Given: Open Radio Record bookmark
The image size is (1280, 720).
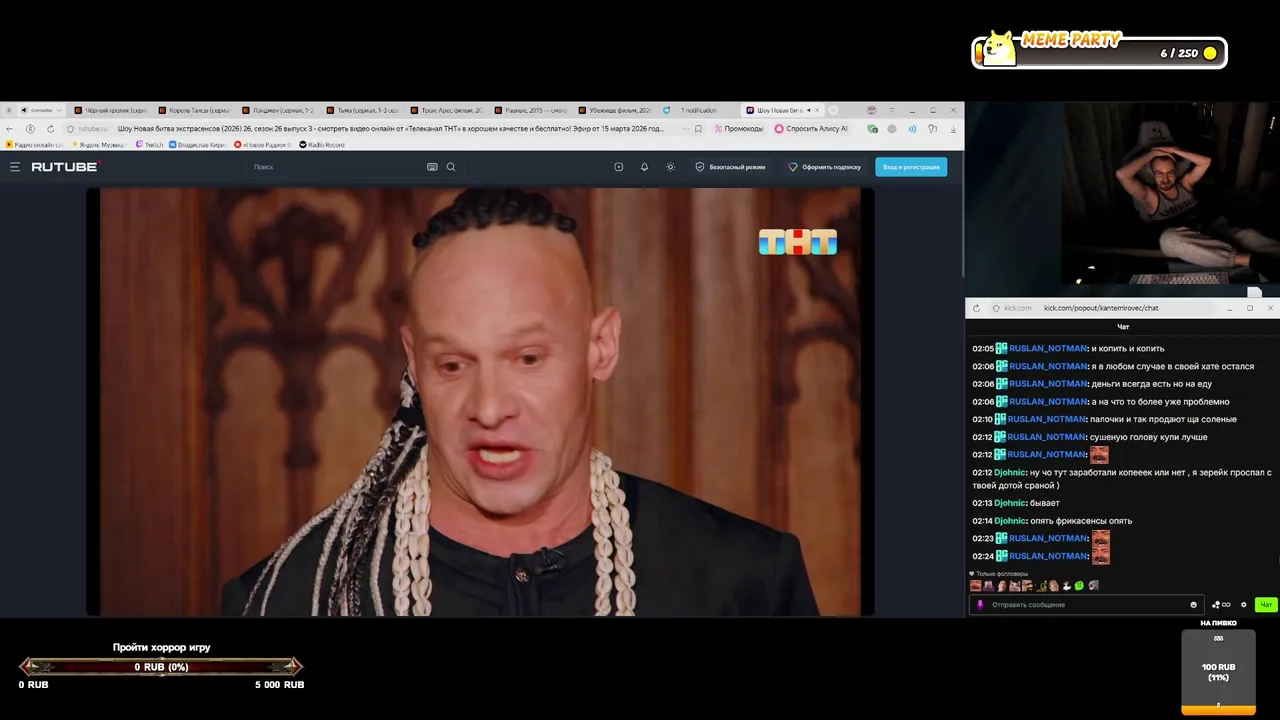Looking at the screenshot, I should pyautogui.click(x=321, y=145).
